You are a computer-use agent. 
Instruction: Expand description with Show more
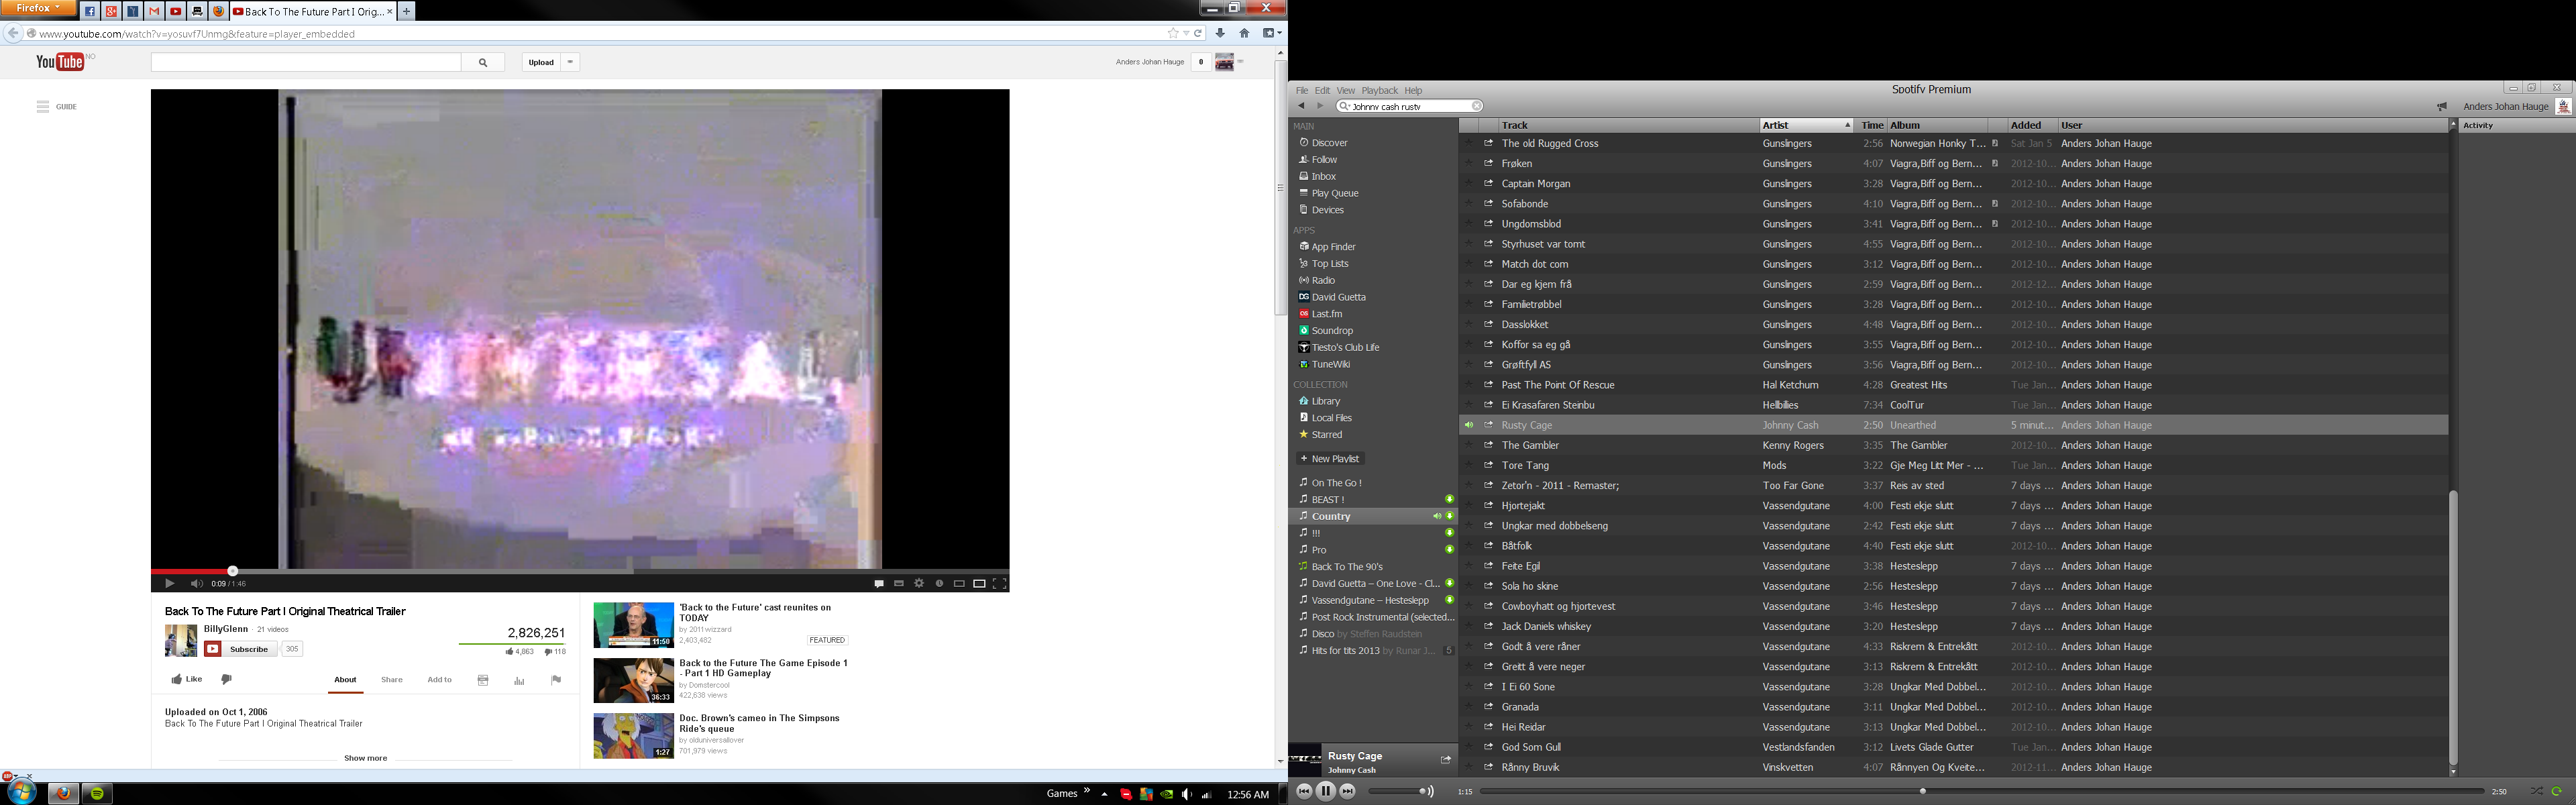[x=365, y=758]
